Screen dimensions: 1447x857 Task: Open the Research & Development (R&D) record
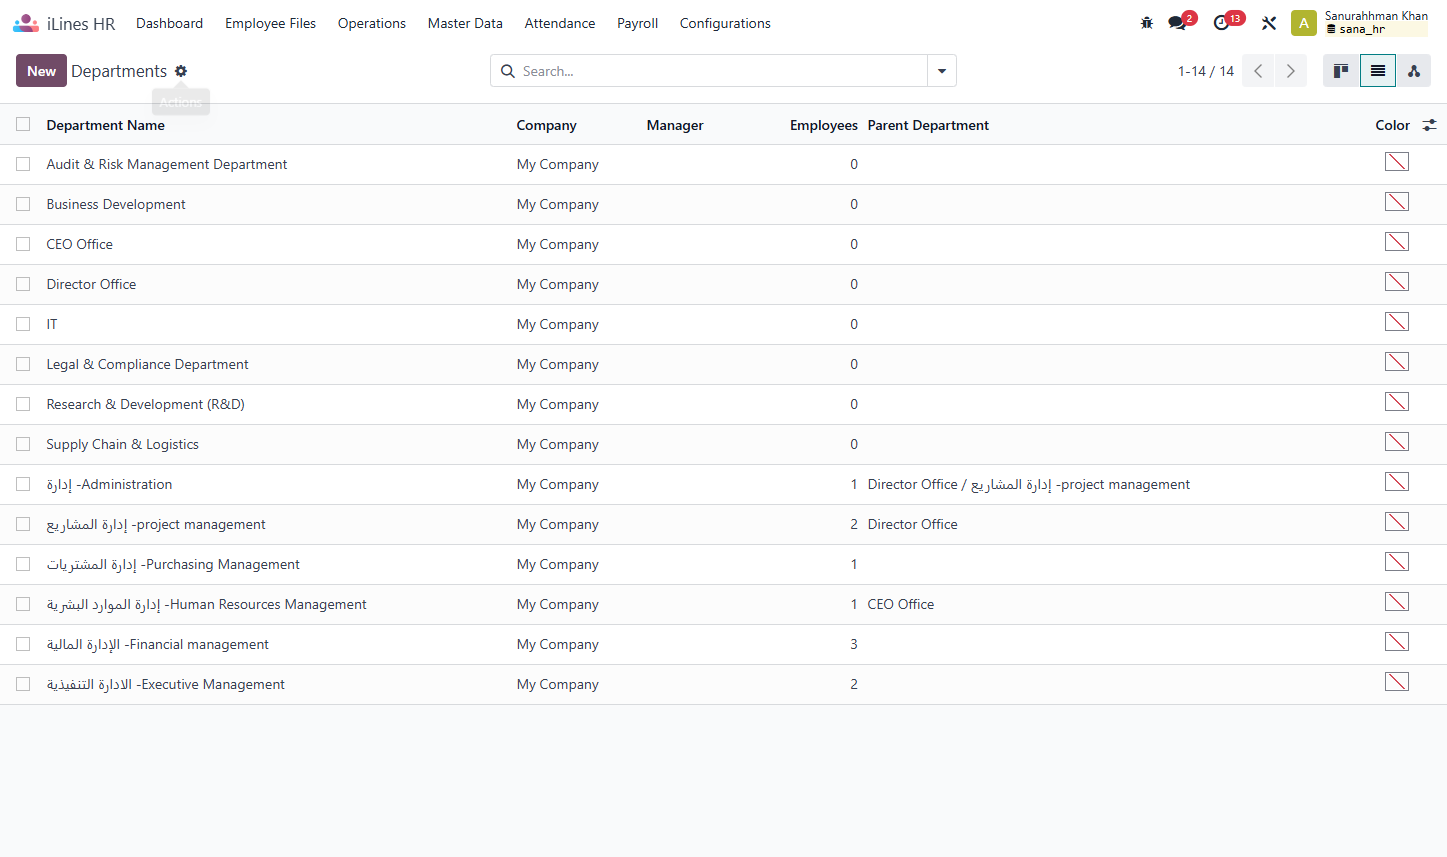(145, 404)
